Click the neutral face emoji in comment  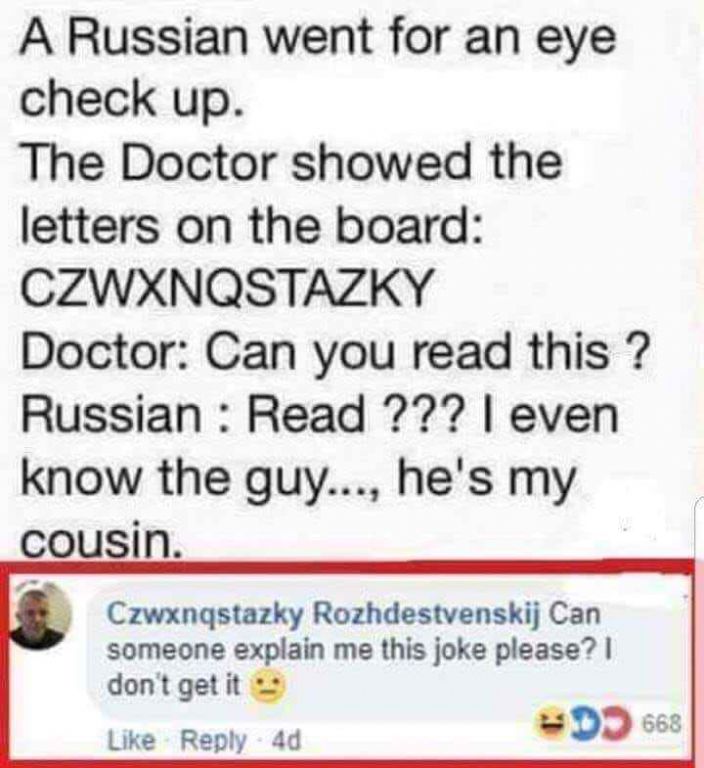tap(267, 685)
